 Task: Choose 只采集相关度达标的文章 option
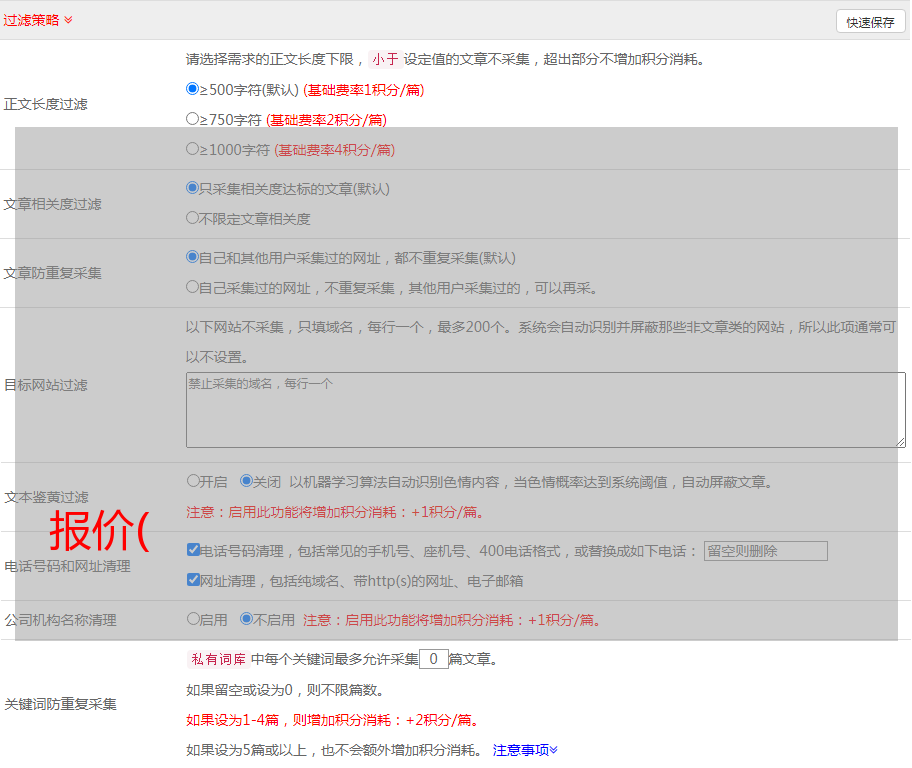coord(193,187)
